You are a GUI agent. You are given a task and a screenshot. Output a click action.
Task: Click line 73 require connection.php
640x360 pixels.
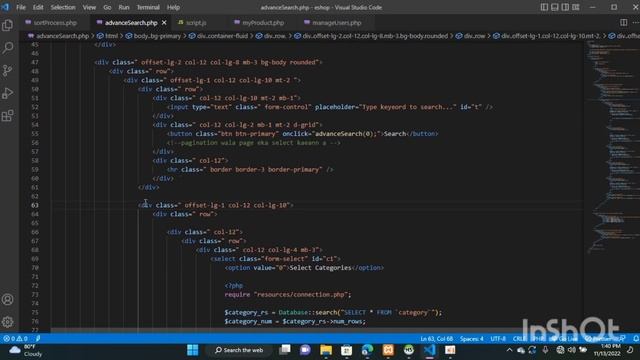[x=288, y=295]
